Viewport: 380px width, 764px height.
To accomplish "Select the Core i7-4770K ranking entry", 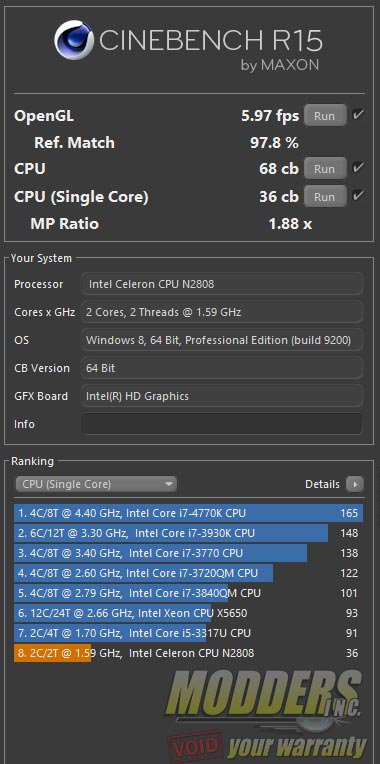I will coord(189,513).
